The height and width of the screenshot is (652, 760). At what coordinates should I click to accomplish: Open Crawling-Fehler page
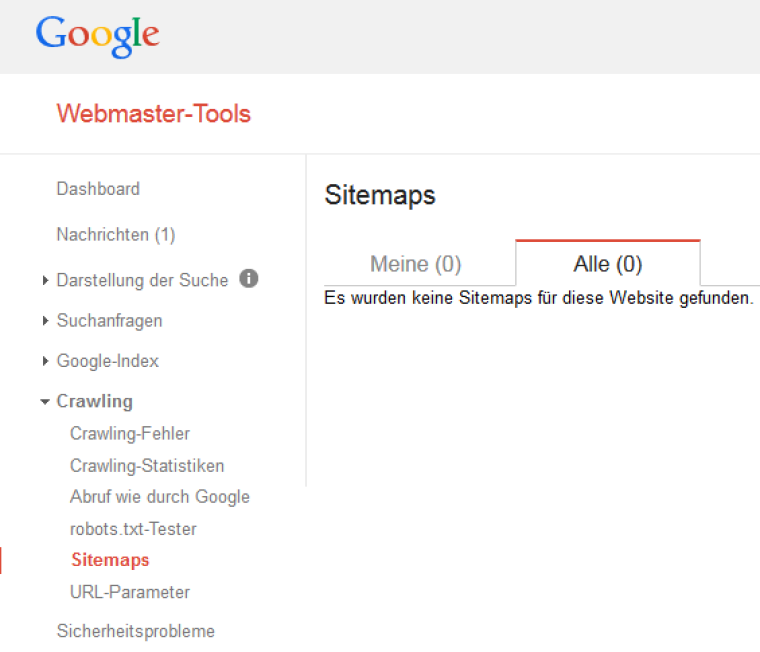(x=130, y=433)
